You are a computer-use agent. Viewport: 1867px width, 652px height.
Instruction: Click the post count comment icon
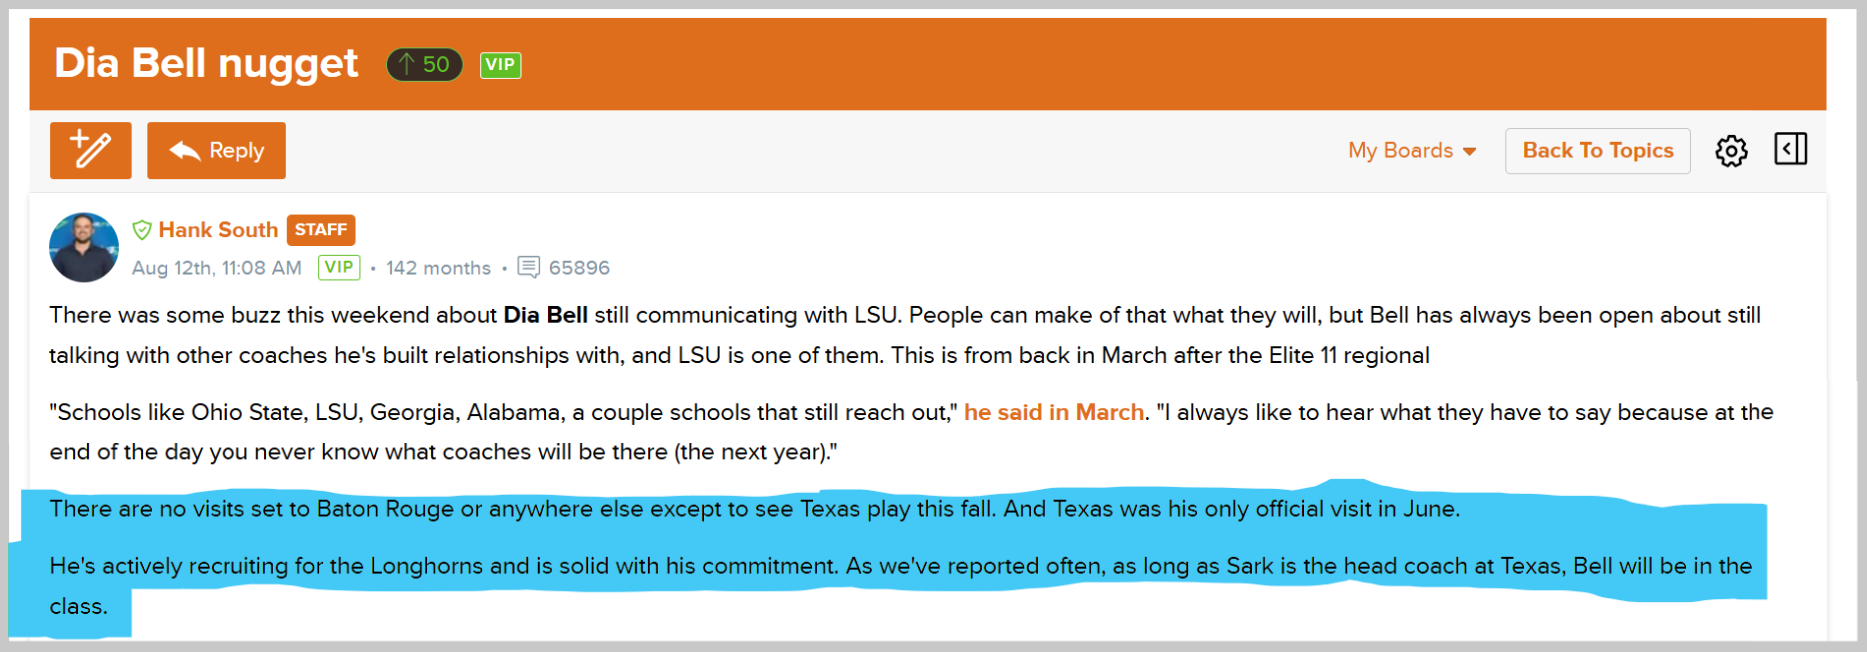click(528, 267)
